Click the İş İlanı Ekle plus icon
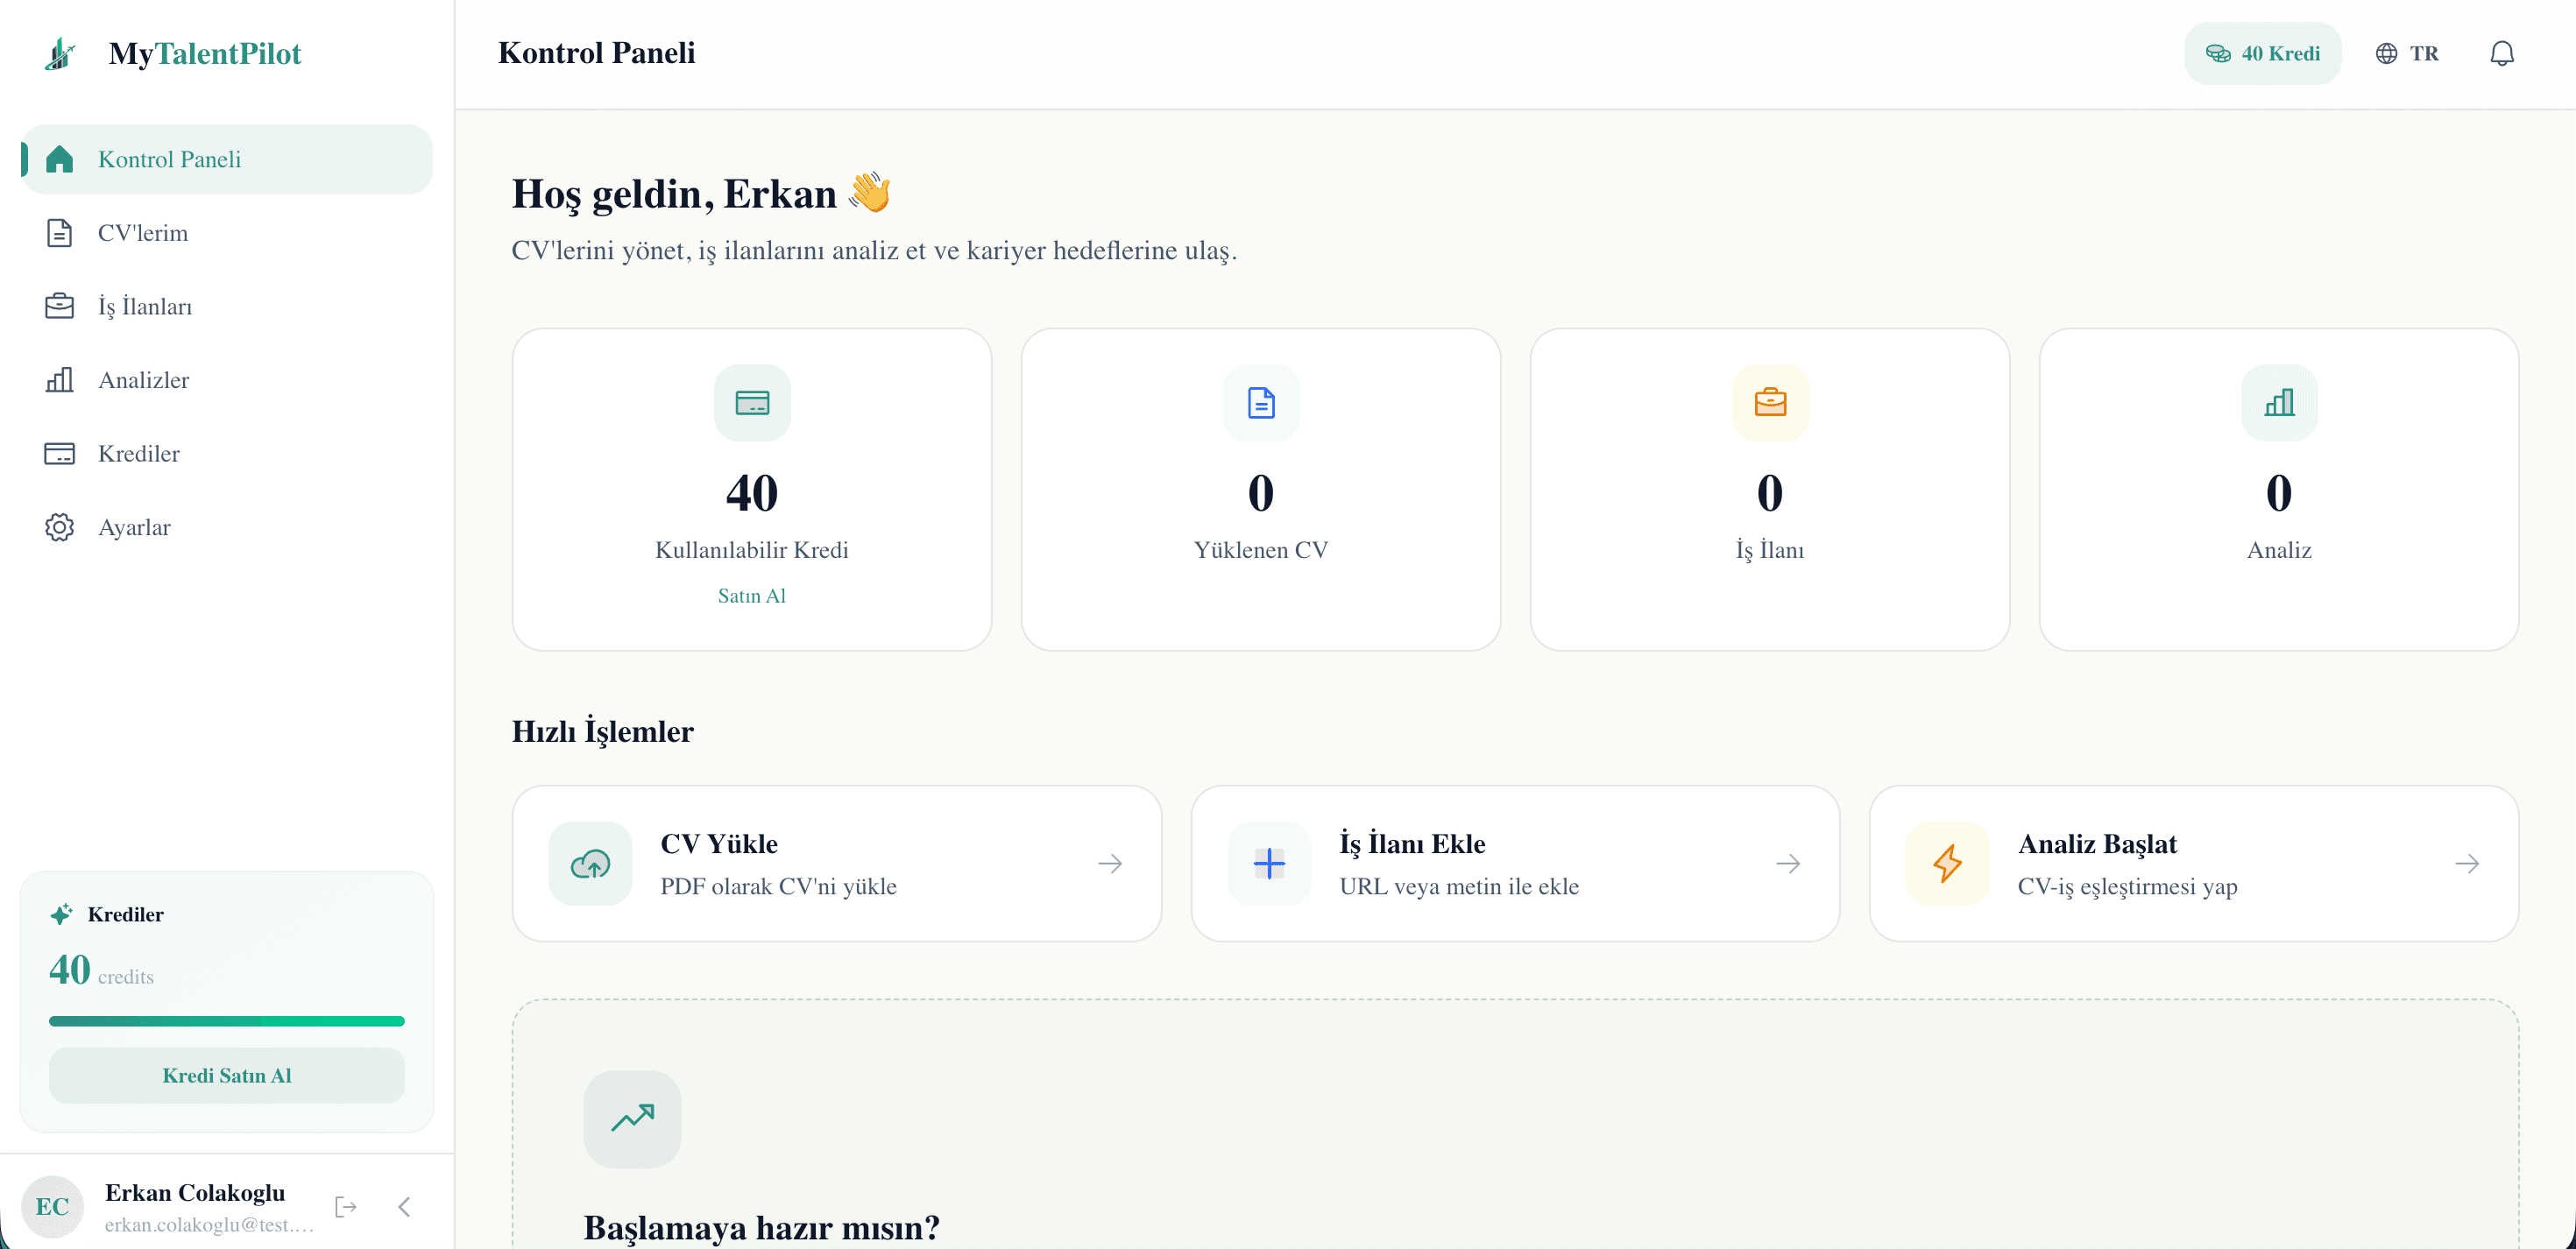This screenshot has height=1249, width=2576. [x=1269, y=863]
